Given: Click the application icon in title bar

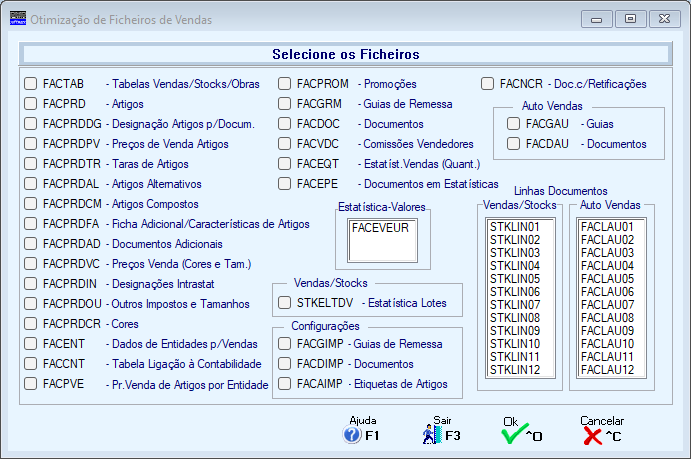Looking at the screenshot, I should coord(18,19).
